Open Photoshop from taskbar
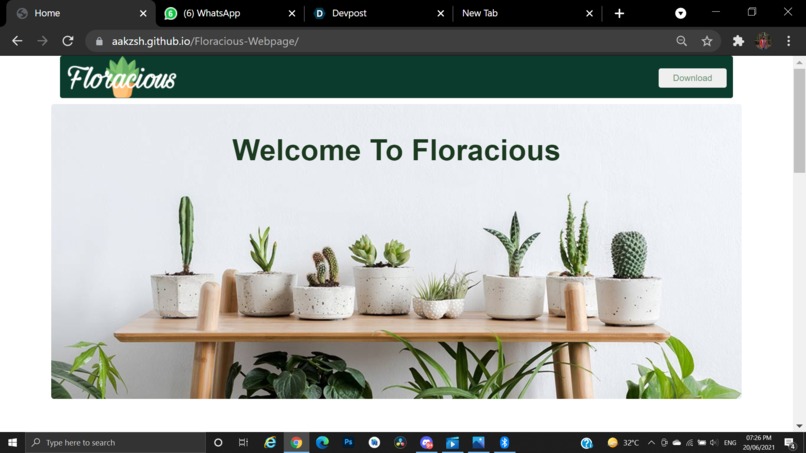This screenshot has height=453, width=806. [348, 442]
